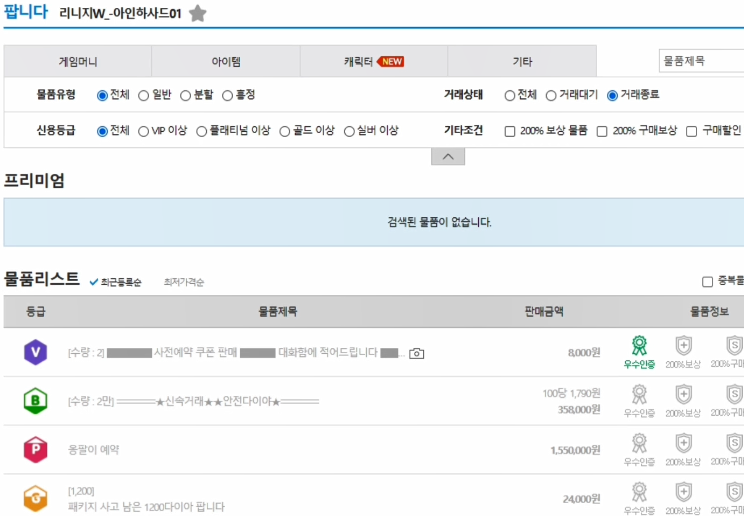The width and height of the screenshot is (744, 516).
Task: Click the orange G grade badge
Action: 36,498
